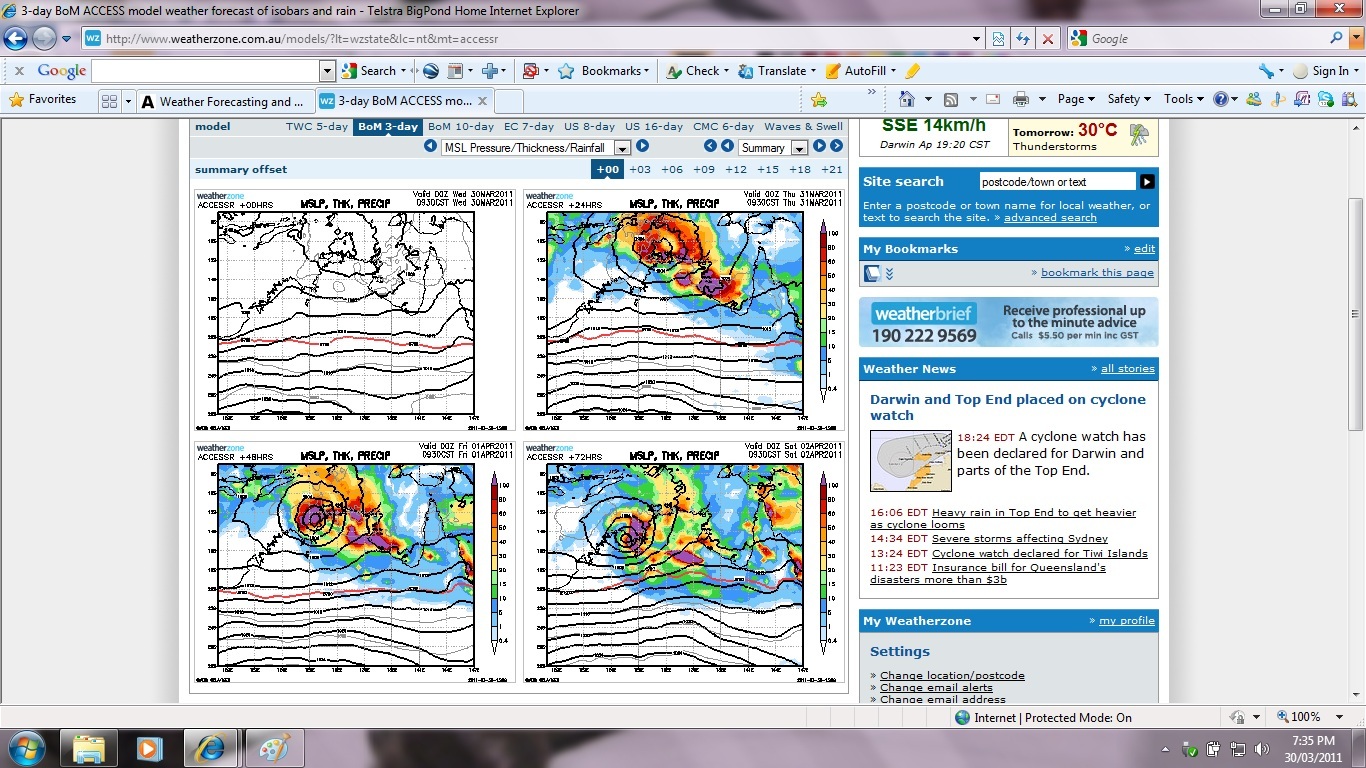The width and height of the screenshot is (1366, 768).
Task: Click the site search go arrow button
Action: (x=1147, y=182)
